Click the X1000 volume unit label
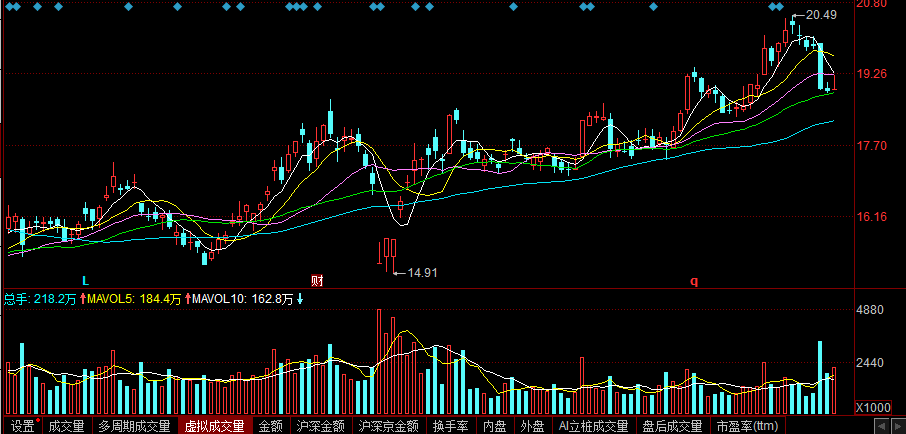 click(x=872, y=407)
